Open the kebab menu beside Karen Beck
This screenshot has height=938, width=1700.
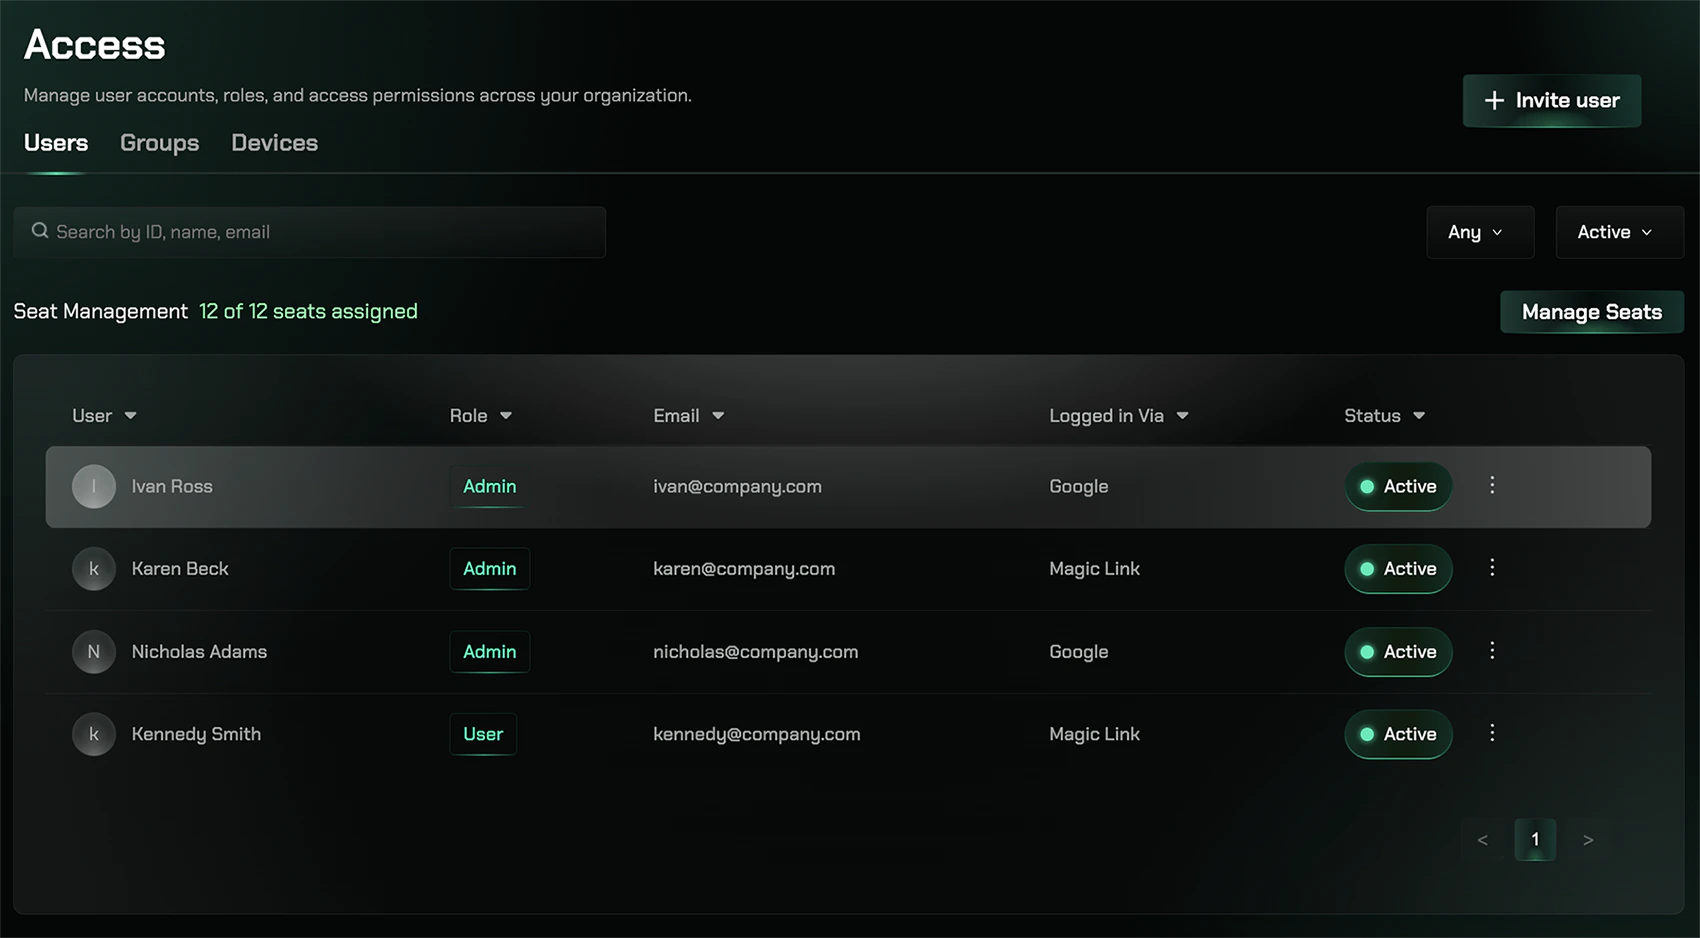(1492, 568)
